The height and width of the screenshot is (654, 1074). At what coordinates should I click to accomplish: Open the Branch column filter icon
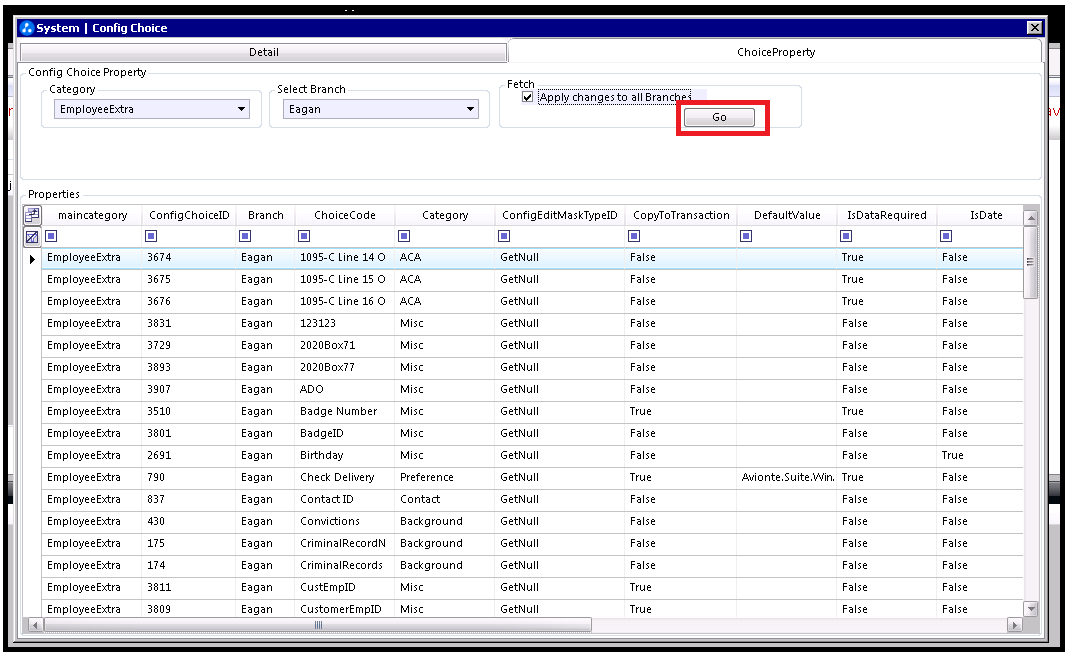[x=245, y=236]
